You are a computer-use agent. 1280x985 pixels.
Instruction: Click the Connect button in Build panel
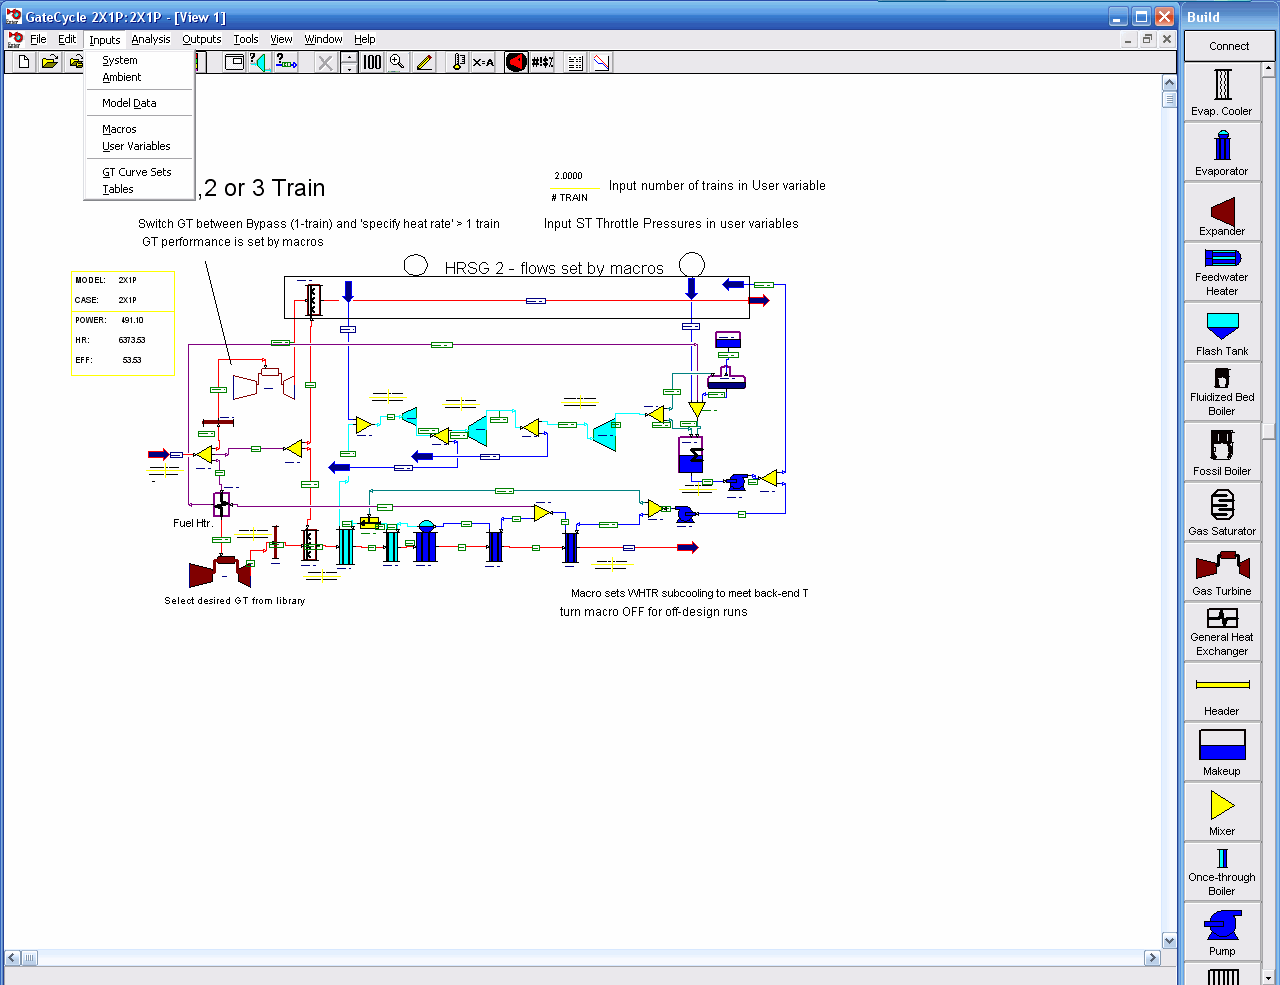[1229, 46]
